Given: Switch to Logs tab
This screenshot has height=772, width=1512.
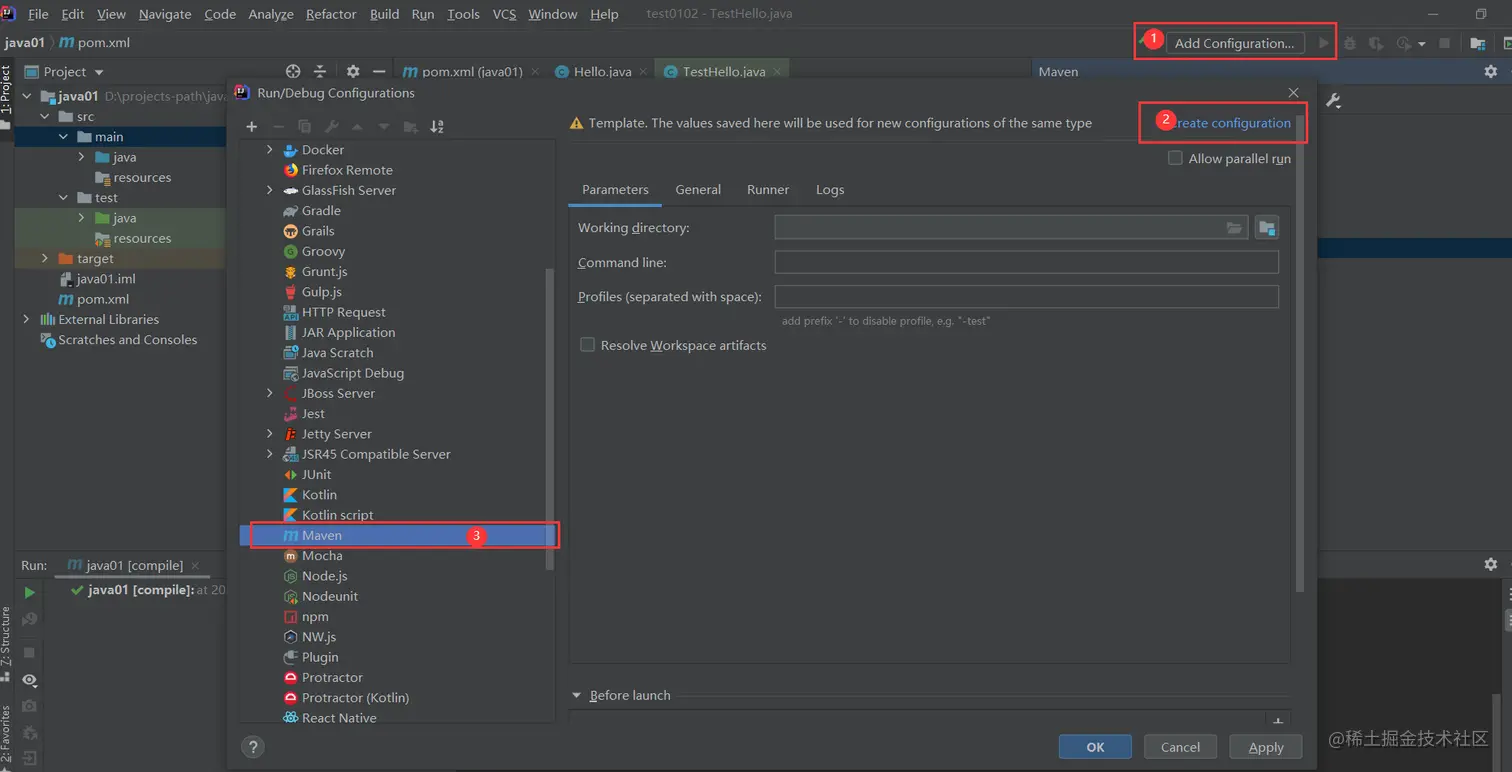Looking at the screenshot, I should coord(830,190).
